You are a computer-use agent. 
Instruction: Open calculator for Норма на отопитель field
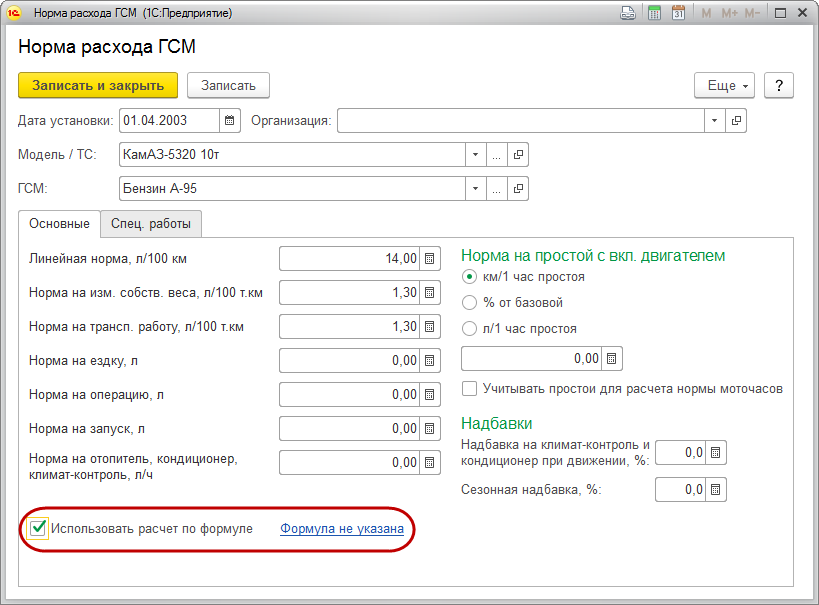(429, 462)
